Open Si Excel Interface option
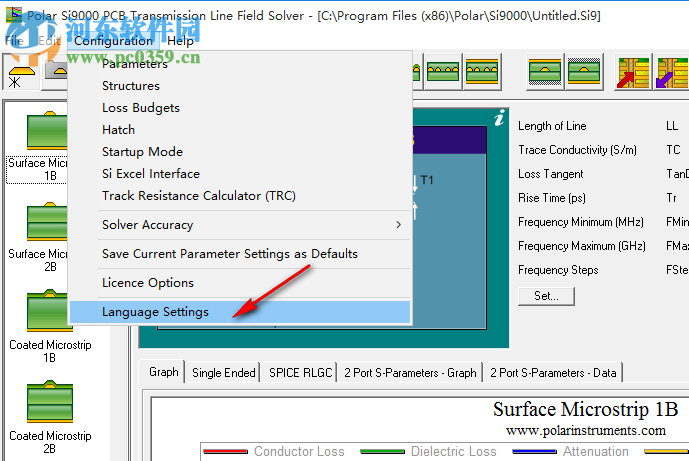Image resolution: width=689 pixels, height=461 pixels. (x=240, y=174)
